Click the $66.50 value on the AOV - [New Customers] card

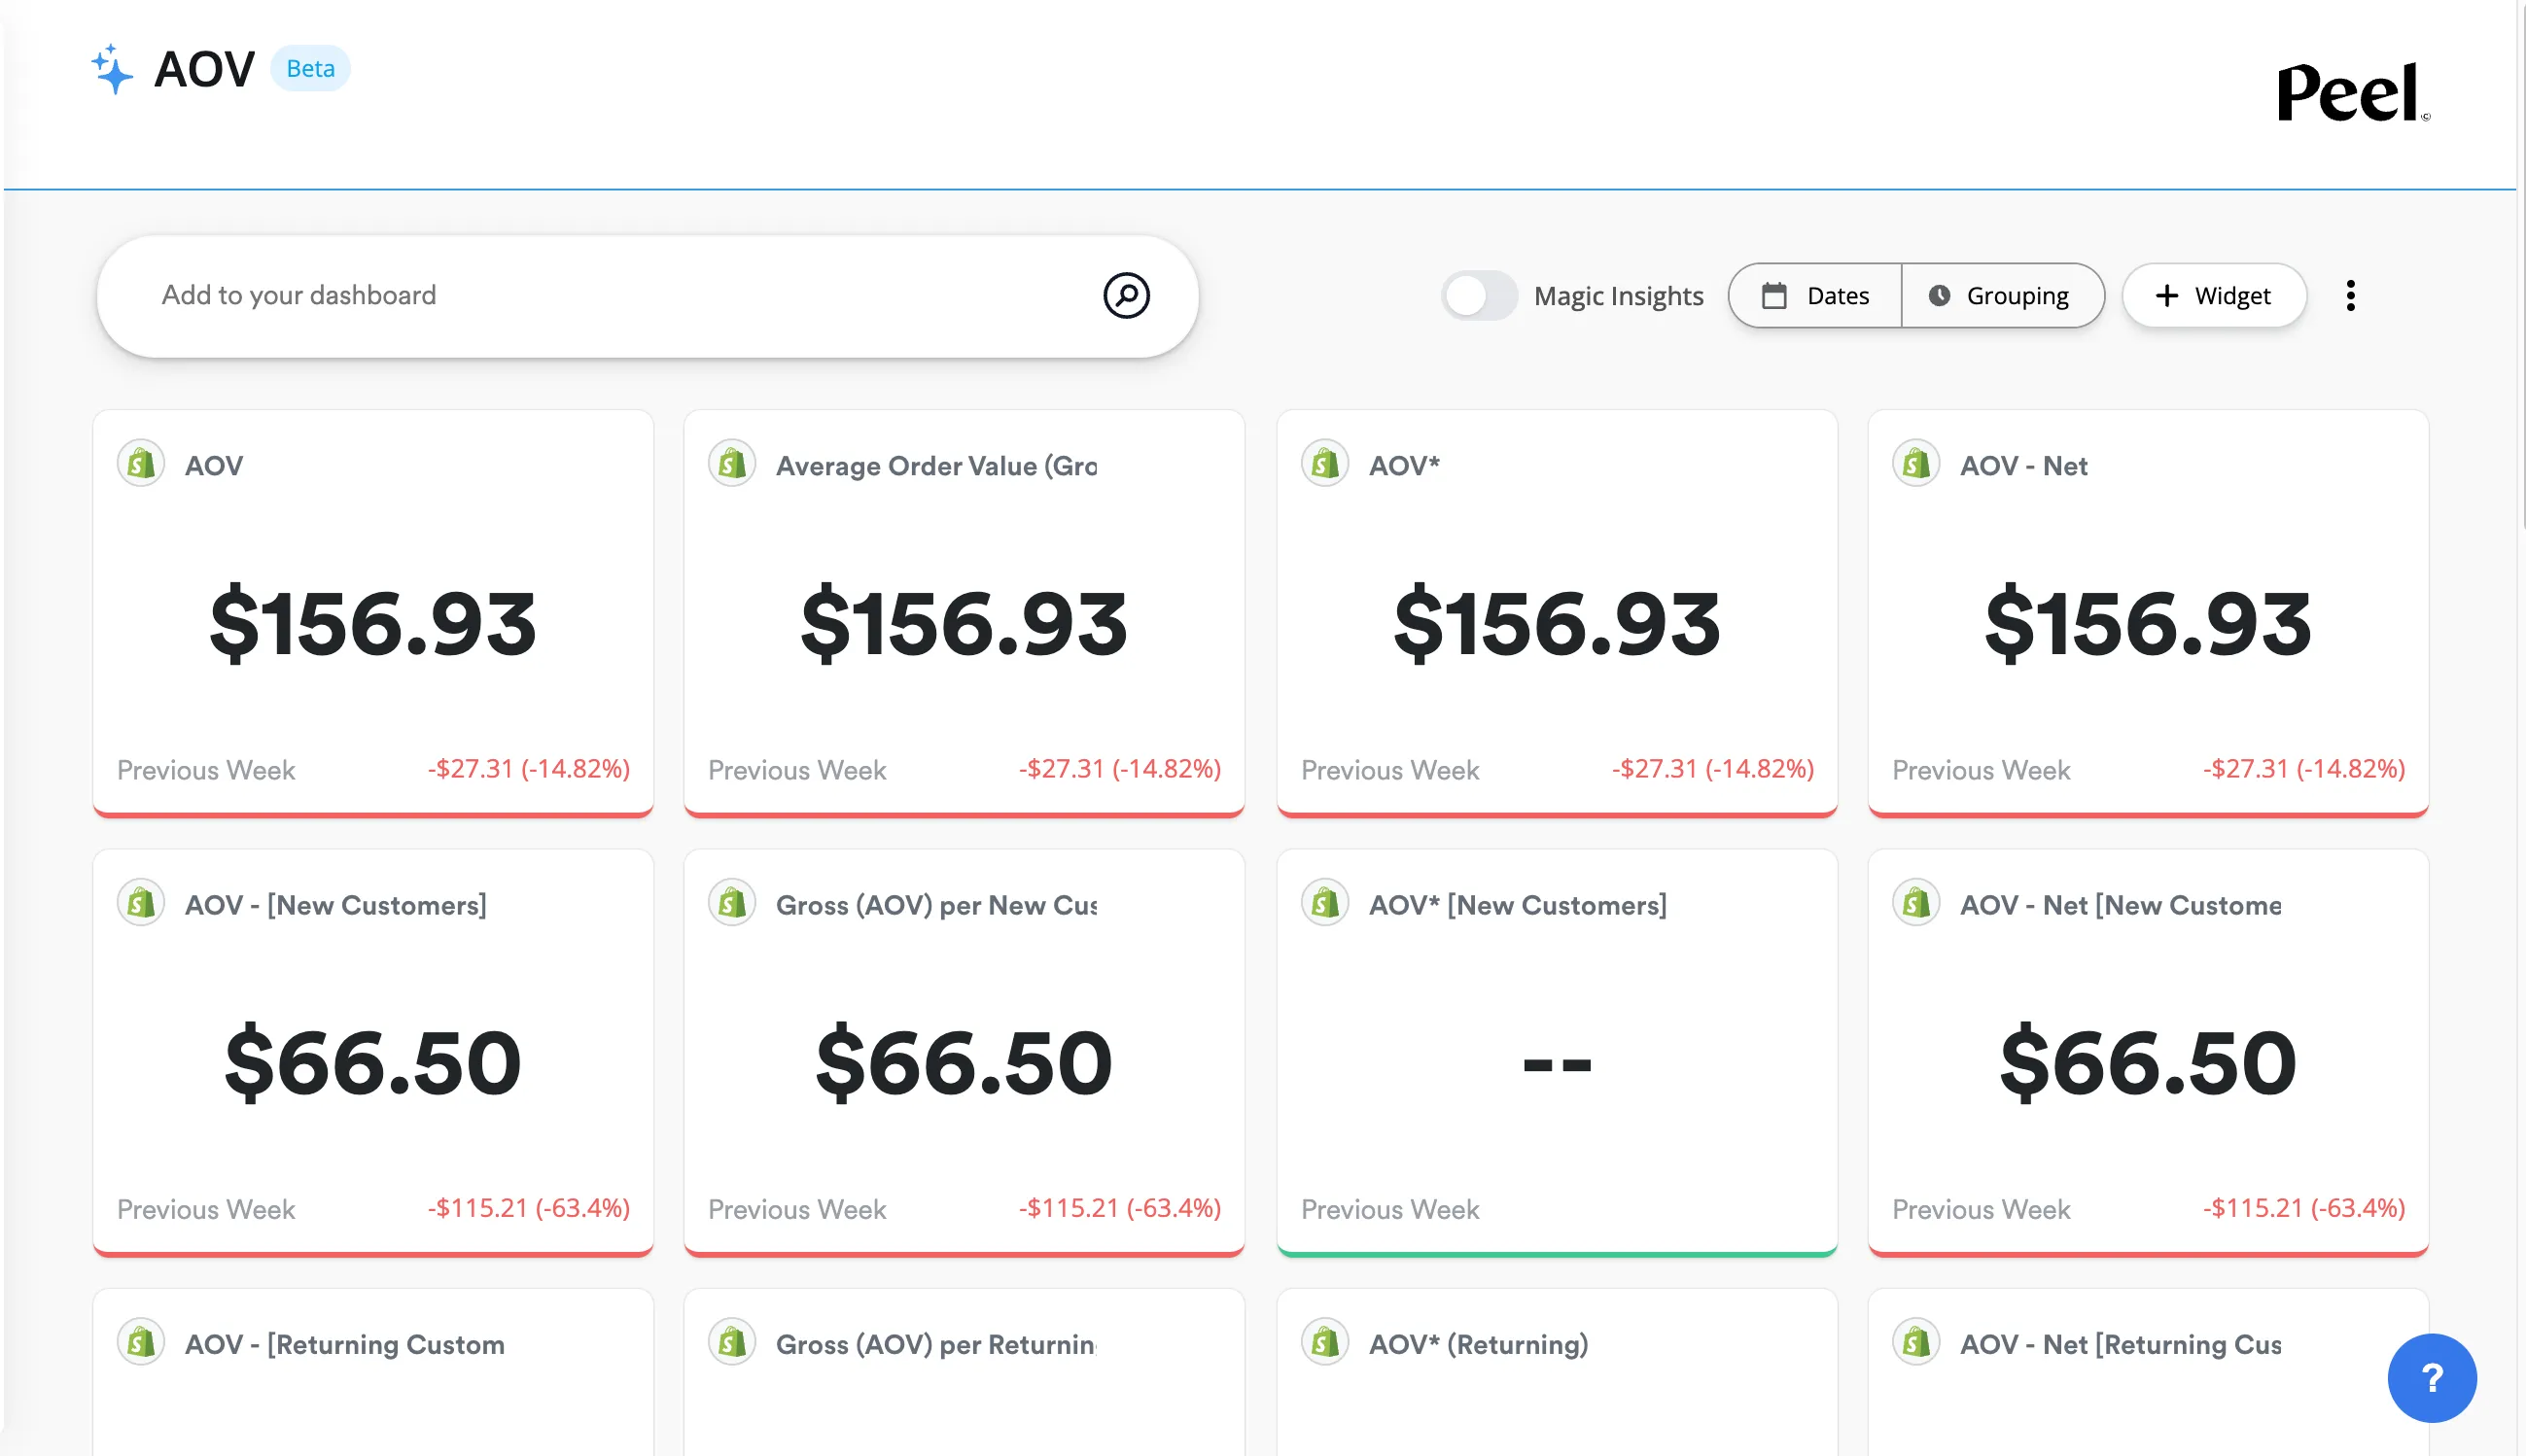[373, 1063]
